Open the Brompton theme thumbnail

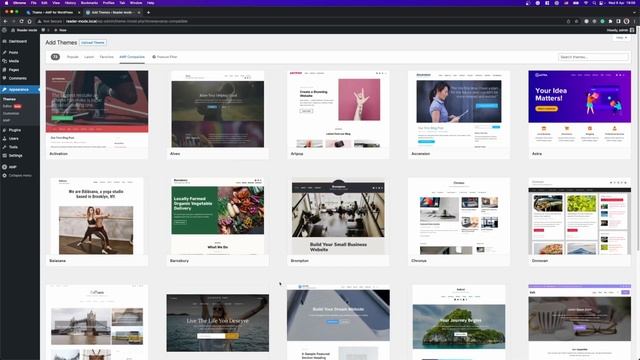(x=338, y=216)
